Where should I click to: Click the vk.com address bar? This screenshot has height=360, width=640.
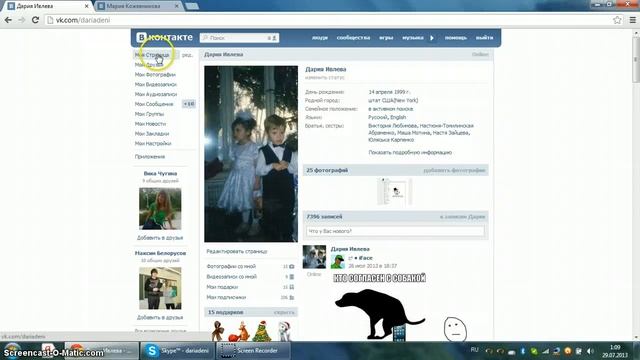pos(327,20)
